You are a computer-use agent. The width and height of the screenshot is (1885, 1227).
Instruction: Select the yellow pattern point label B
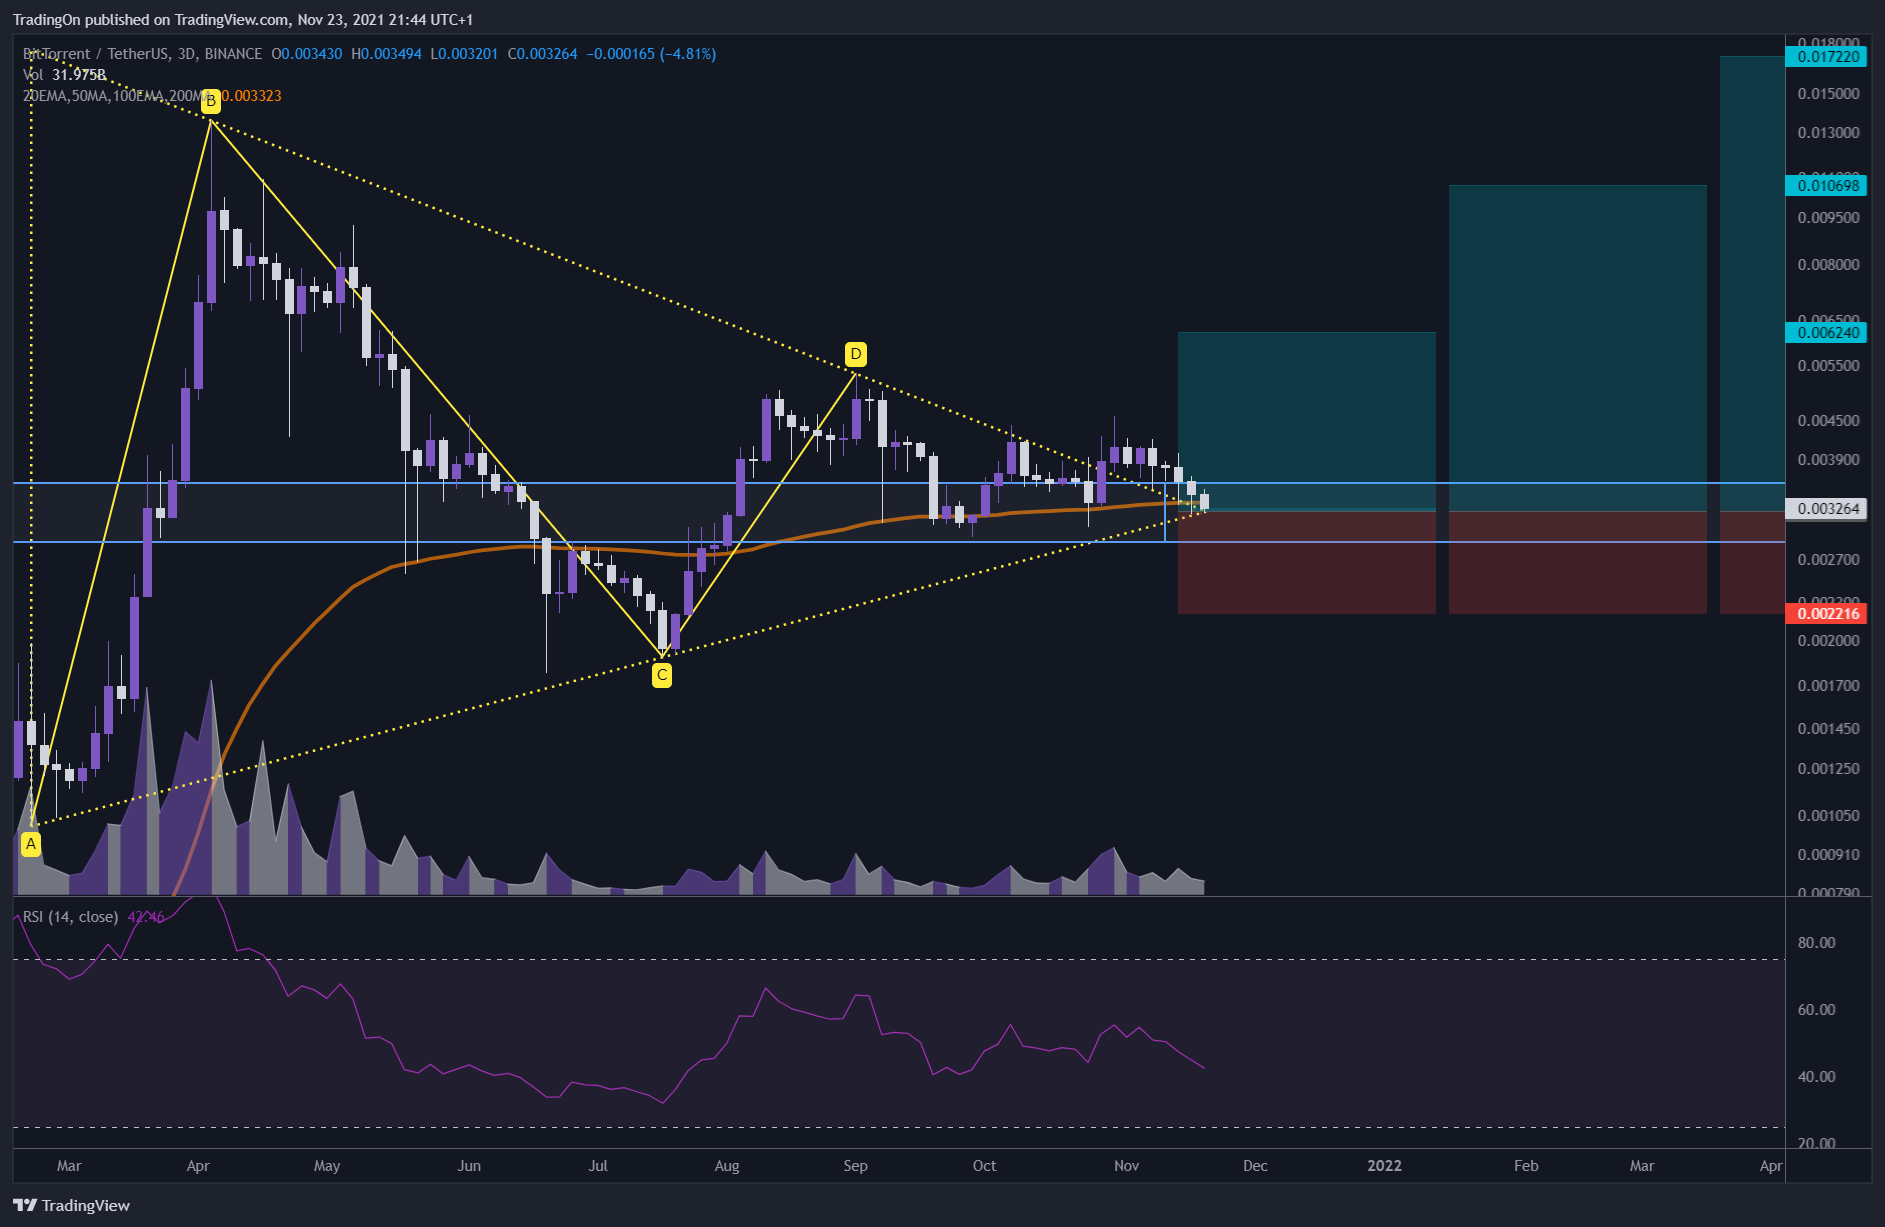[x=210, y=101]
